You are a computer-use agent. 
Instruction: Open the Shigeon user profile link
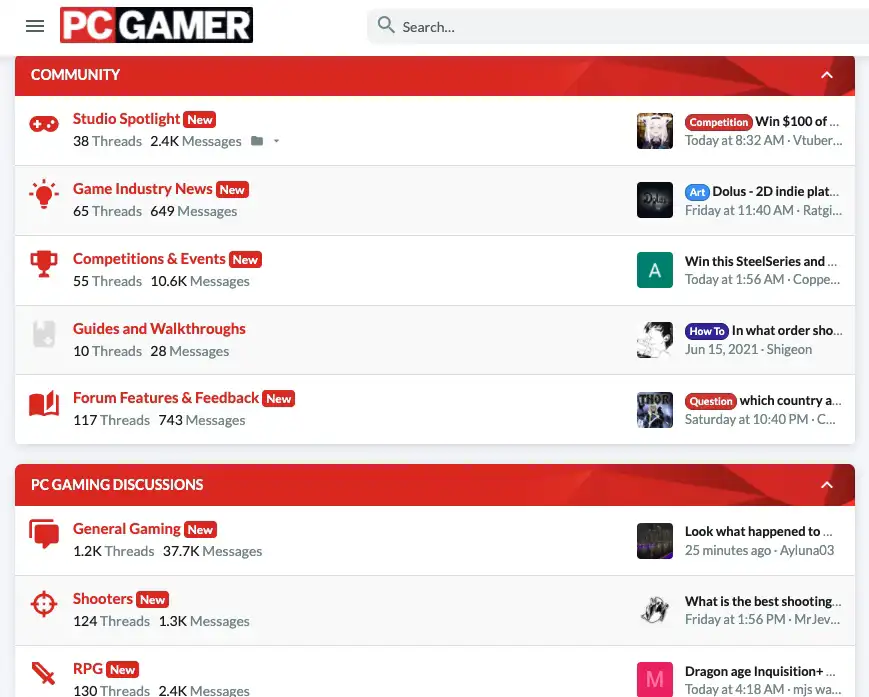pyautogui.click(x=789, y=349)
